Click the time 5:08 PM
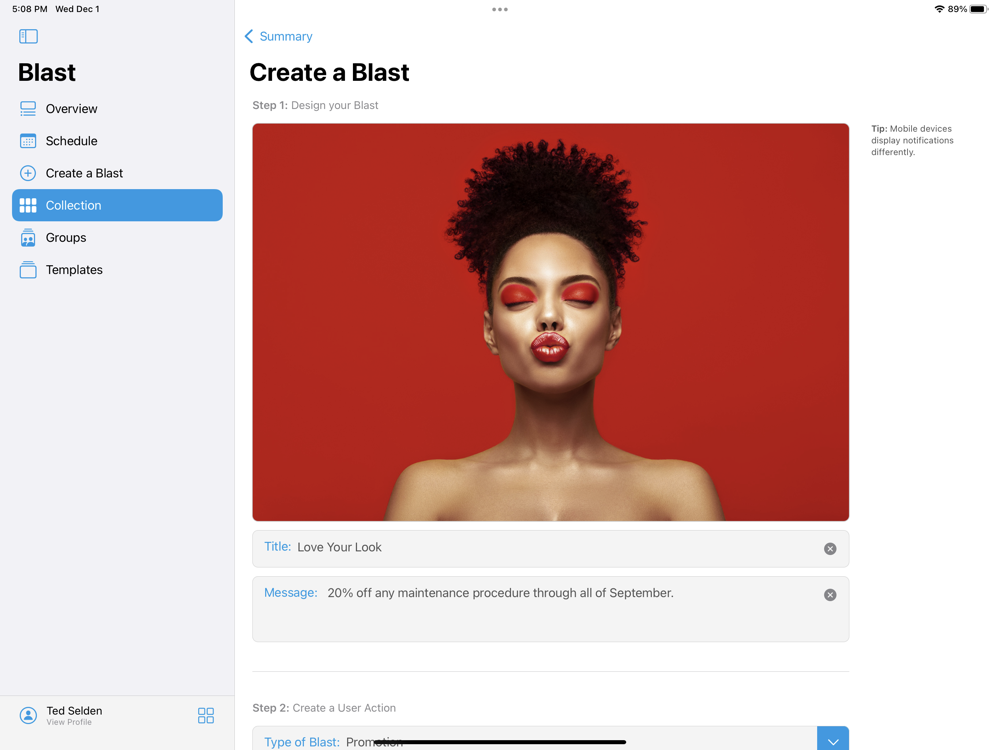1000x750 pixels. point(29,9)
